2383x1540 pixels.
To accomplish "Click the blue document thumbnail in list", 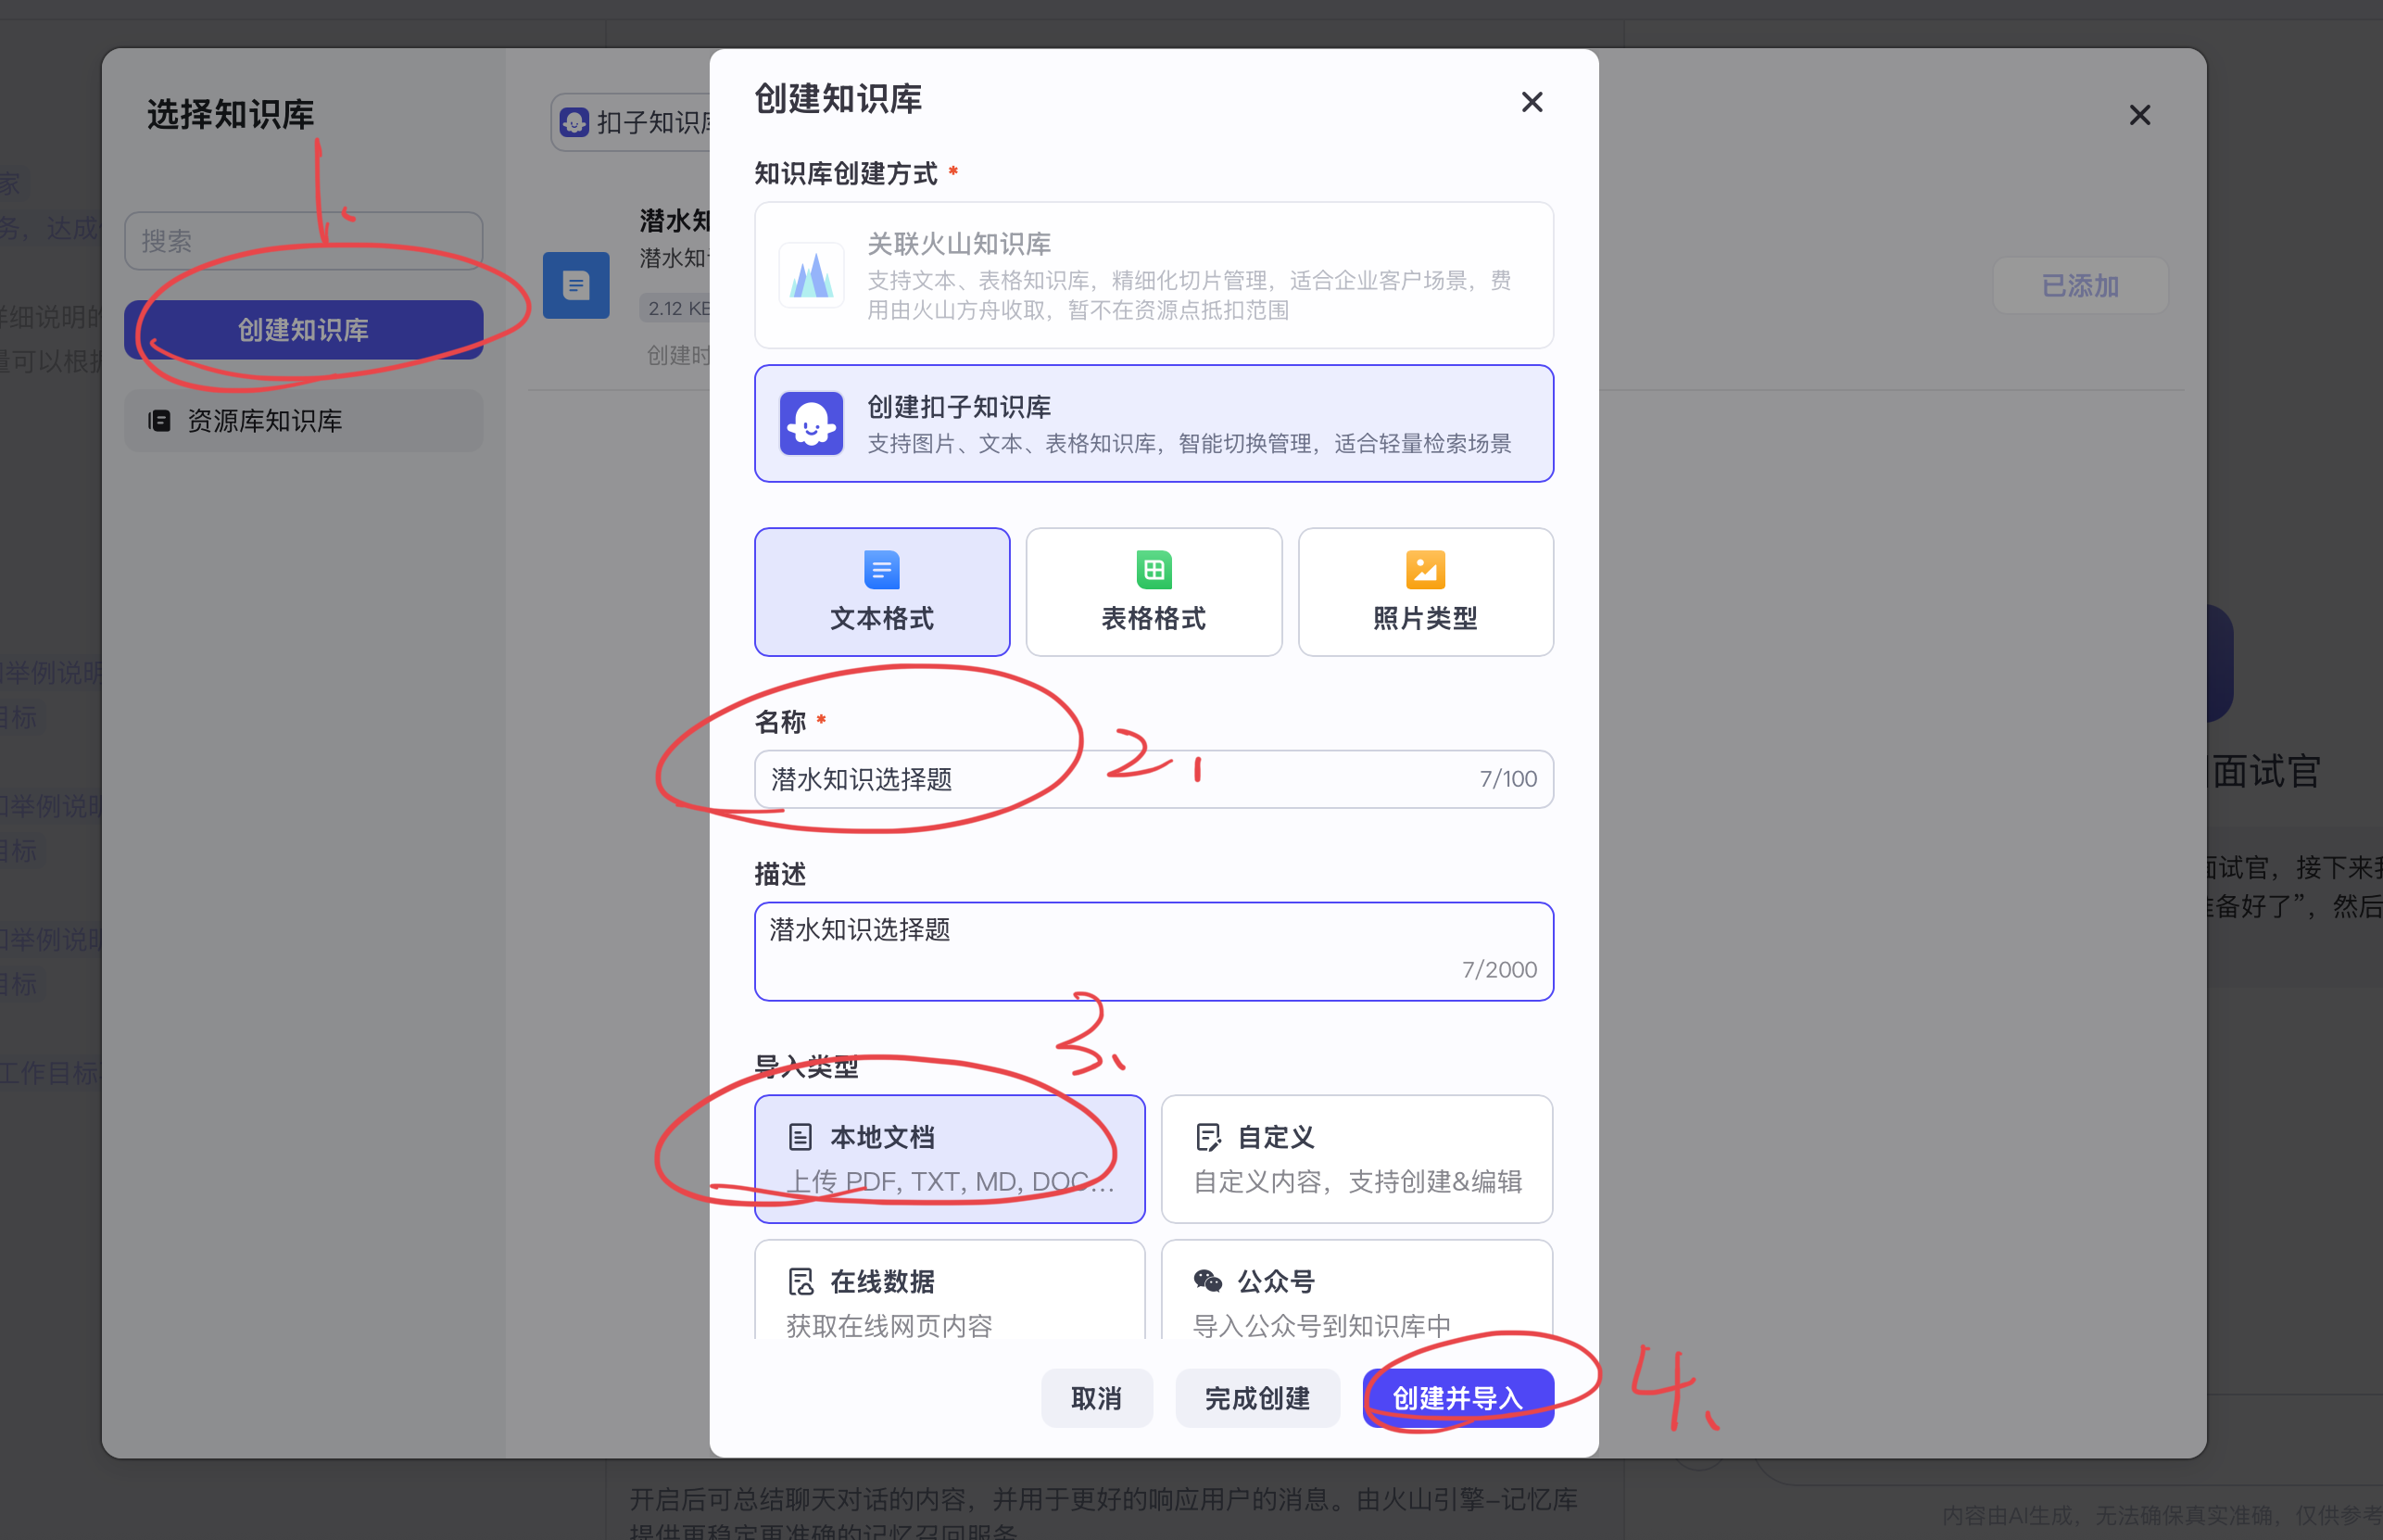I will pos(576,286).
